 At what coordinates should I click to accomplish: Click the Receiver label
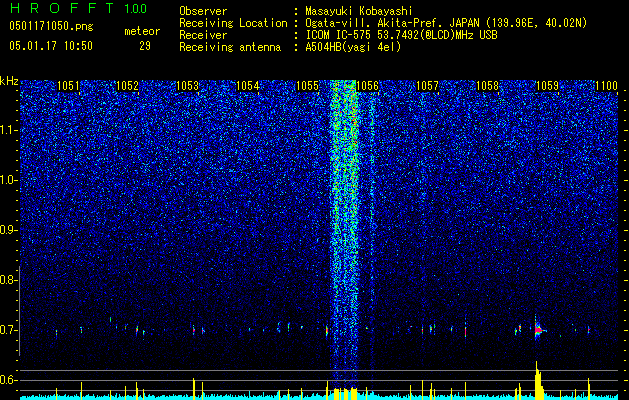[x=203, y=35]
